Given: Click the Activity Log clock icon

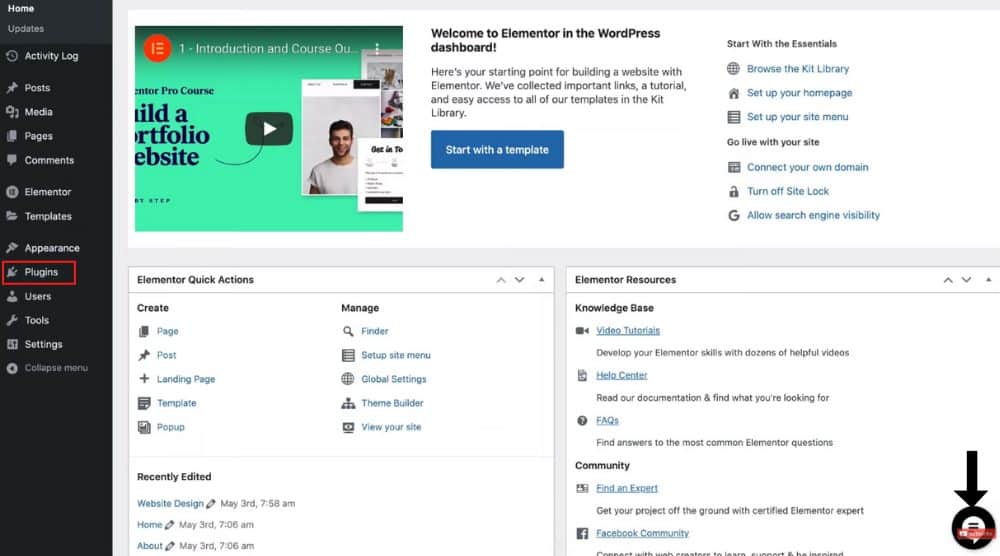Looking at the screenshot, I should click(x=11, y=56).
